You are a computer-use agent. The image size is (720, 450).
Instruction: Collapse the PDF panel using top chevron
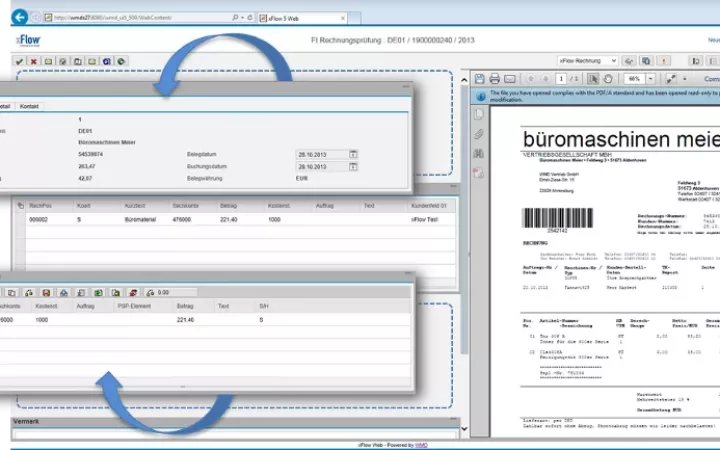click(464, 80)
